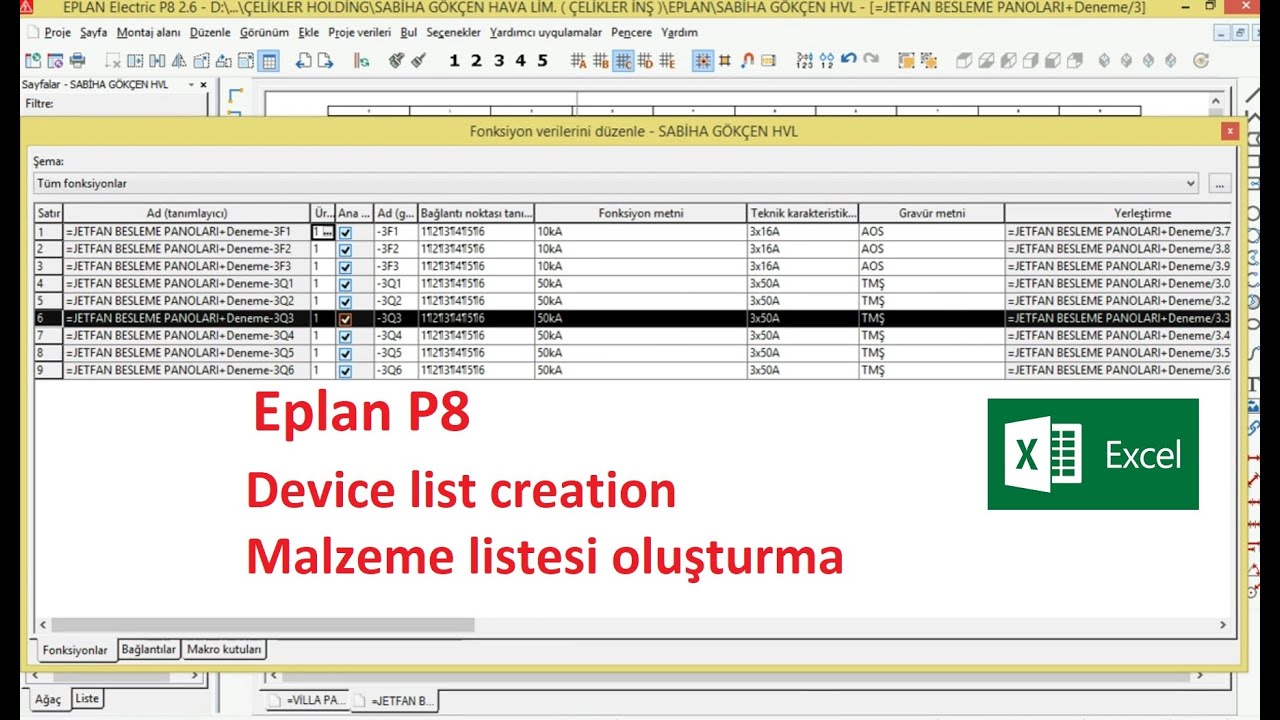Image resolution: width=1280 pixels, height=720 pixels.
Task: Click the gray redo arrow icon
Action: (871, 60)
